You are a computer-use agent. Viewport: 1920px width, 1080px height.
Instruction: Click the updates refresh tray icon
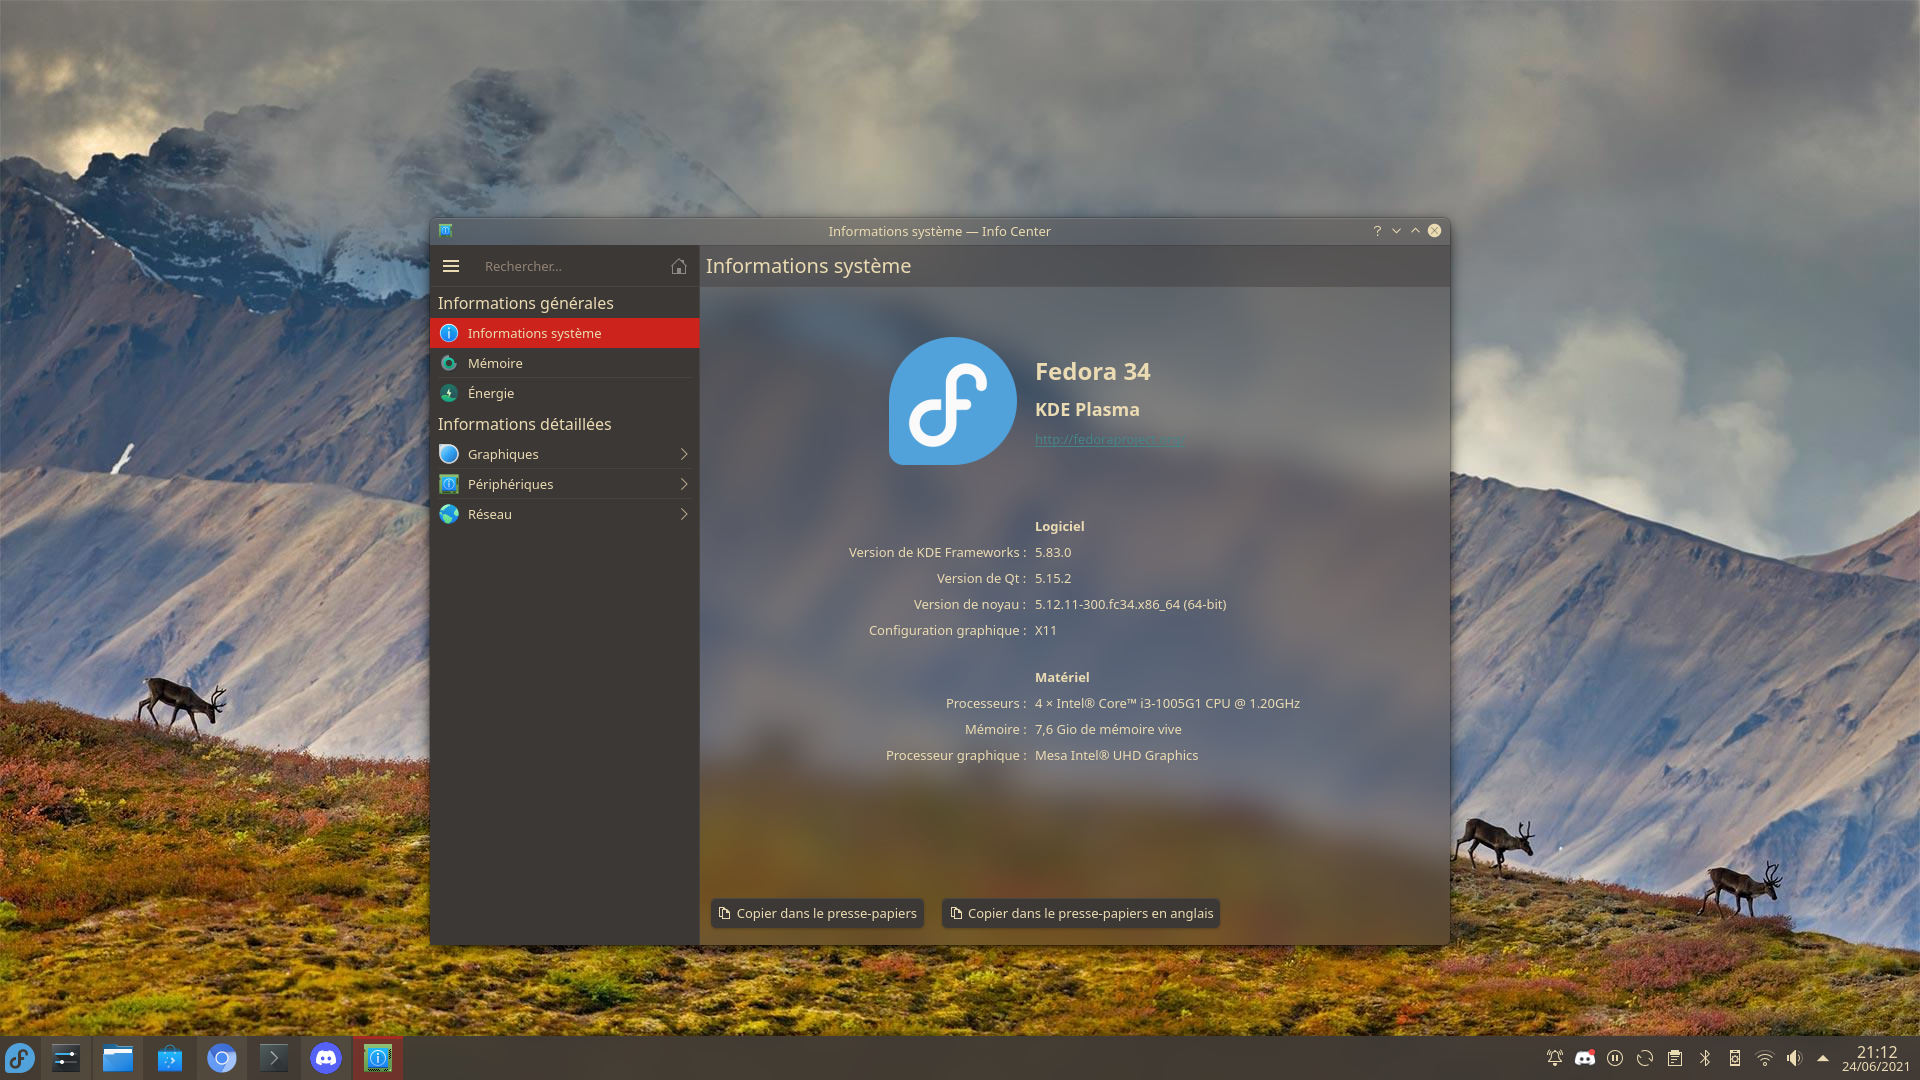(x=1645, y=1058)
